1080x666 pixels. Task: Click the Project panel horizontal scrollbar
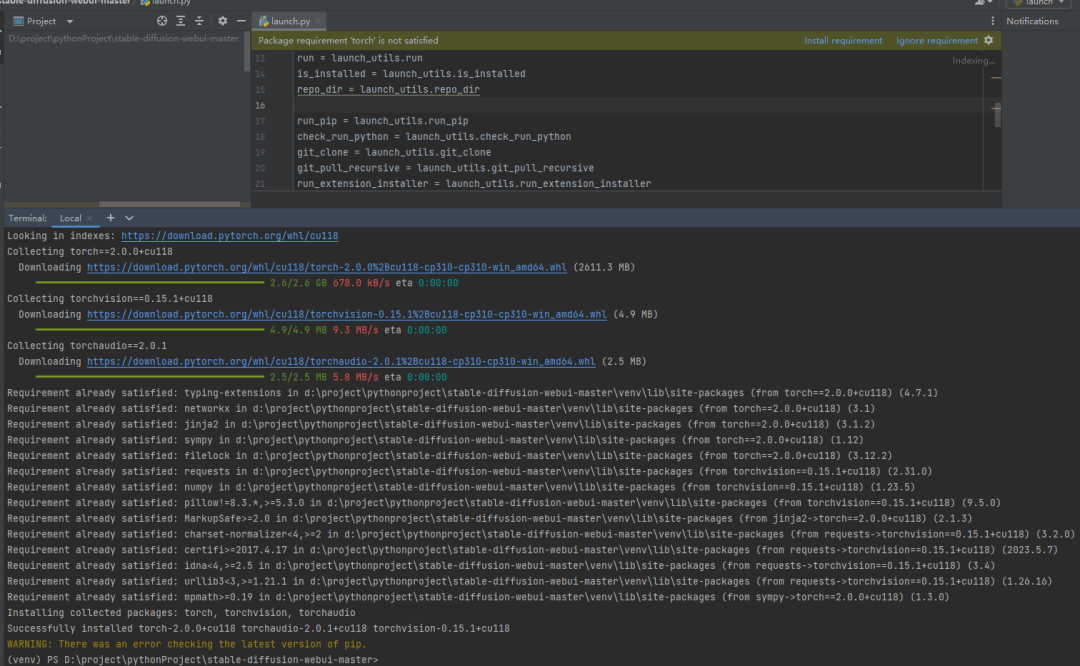169,204
